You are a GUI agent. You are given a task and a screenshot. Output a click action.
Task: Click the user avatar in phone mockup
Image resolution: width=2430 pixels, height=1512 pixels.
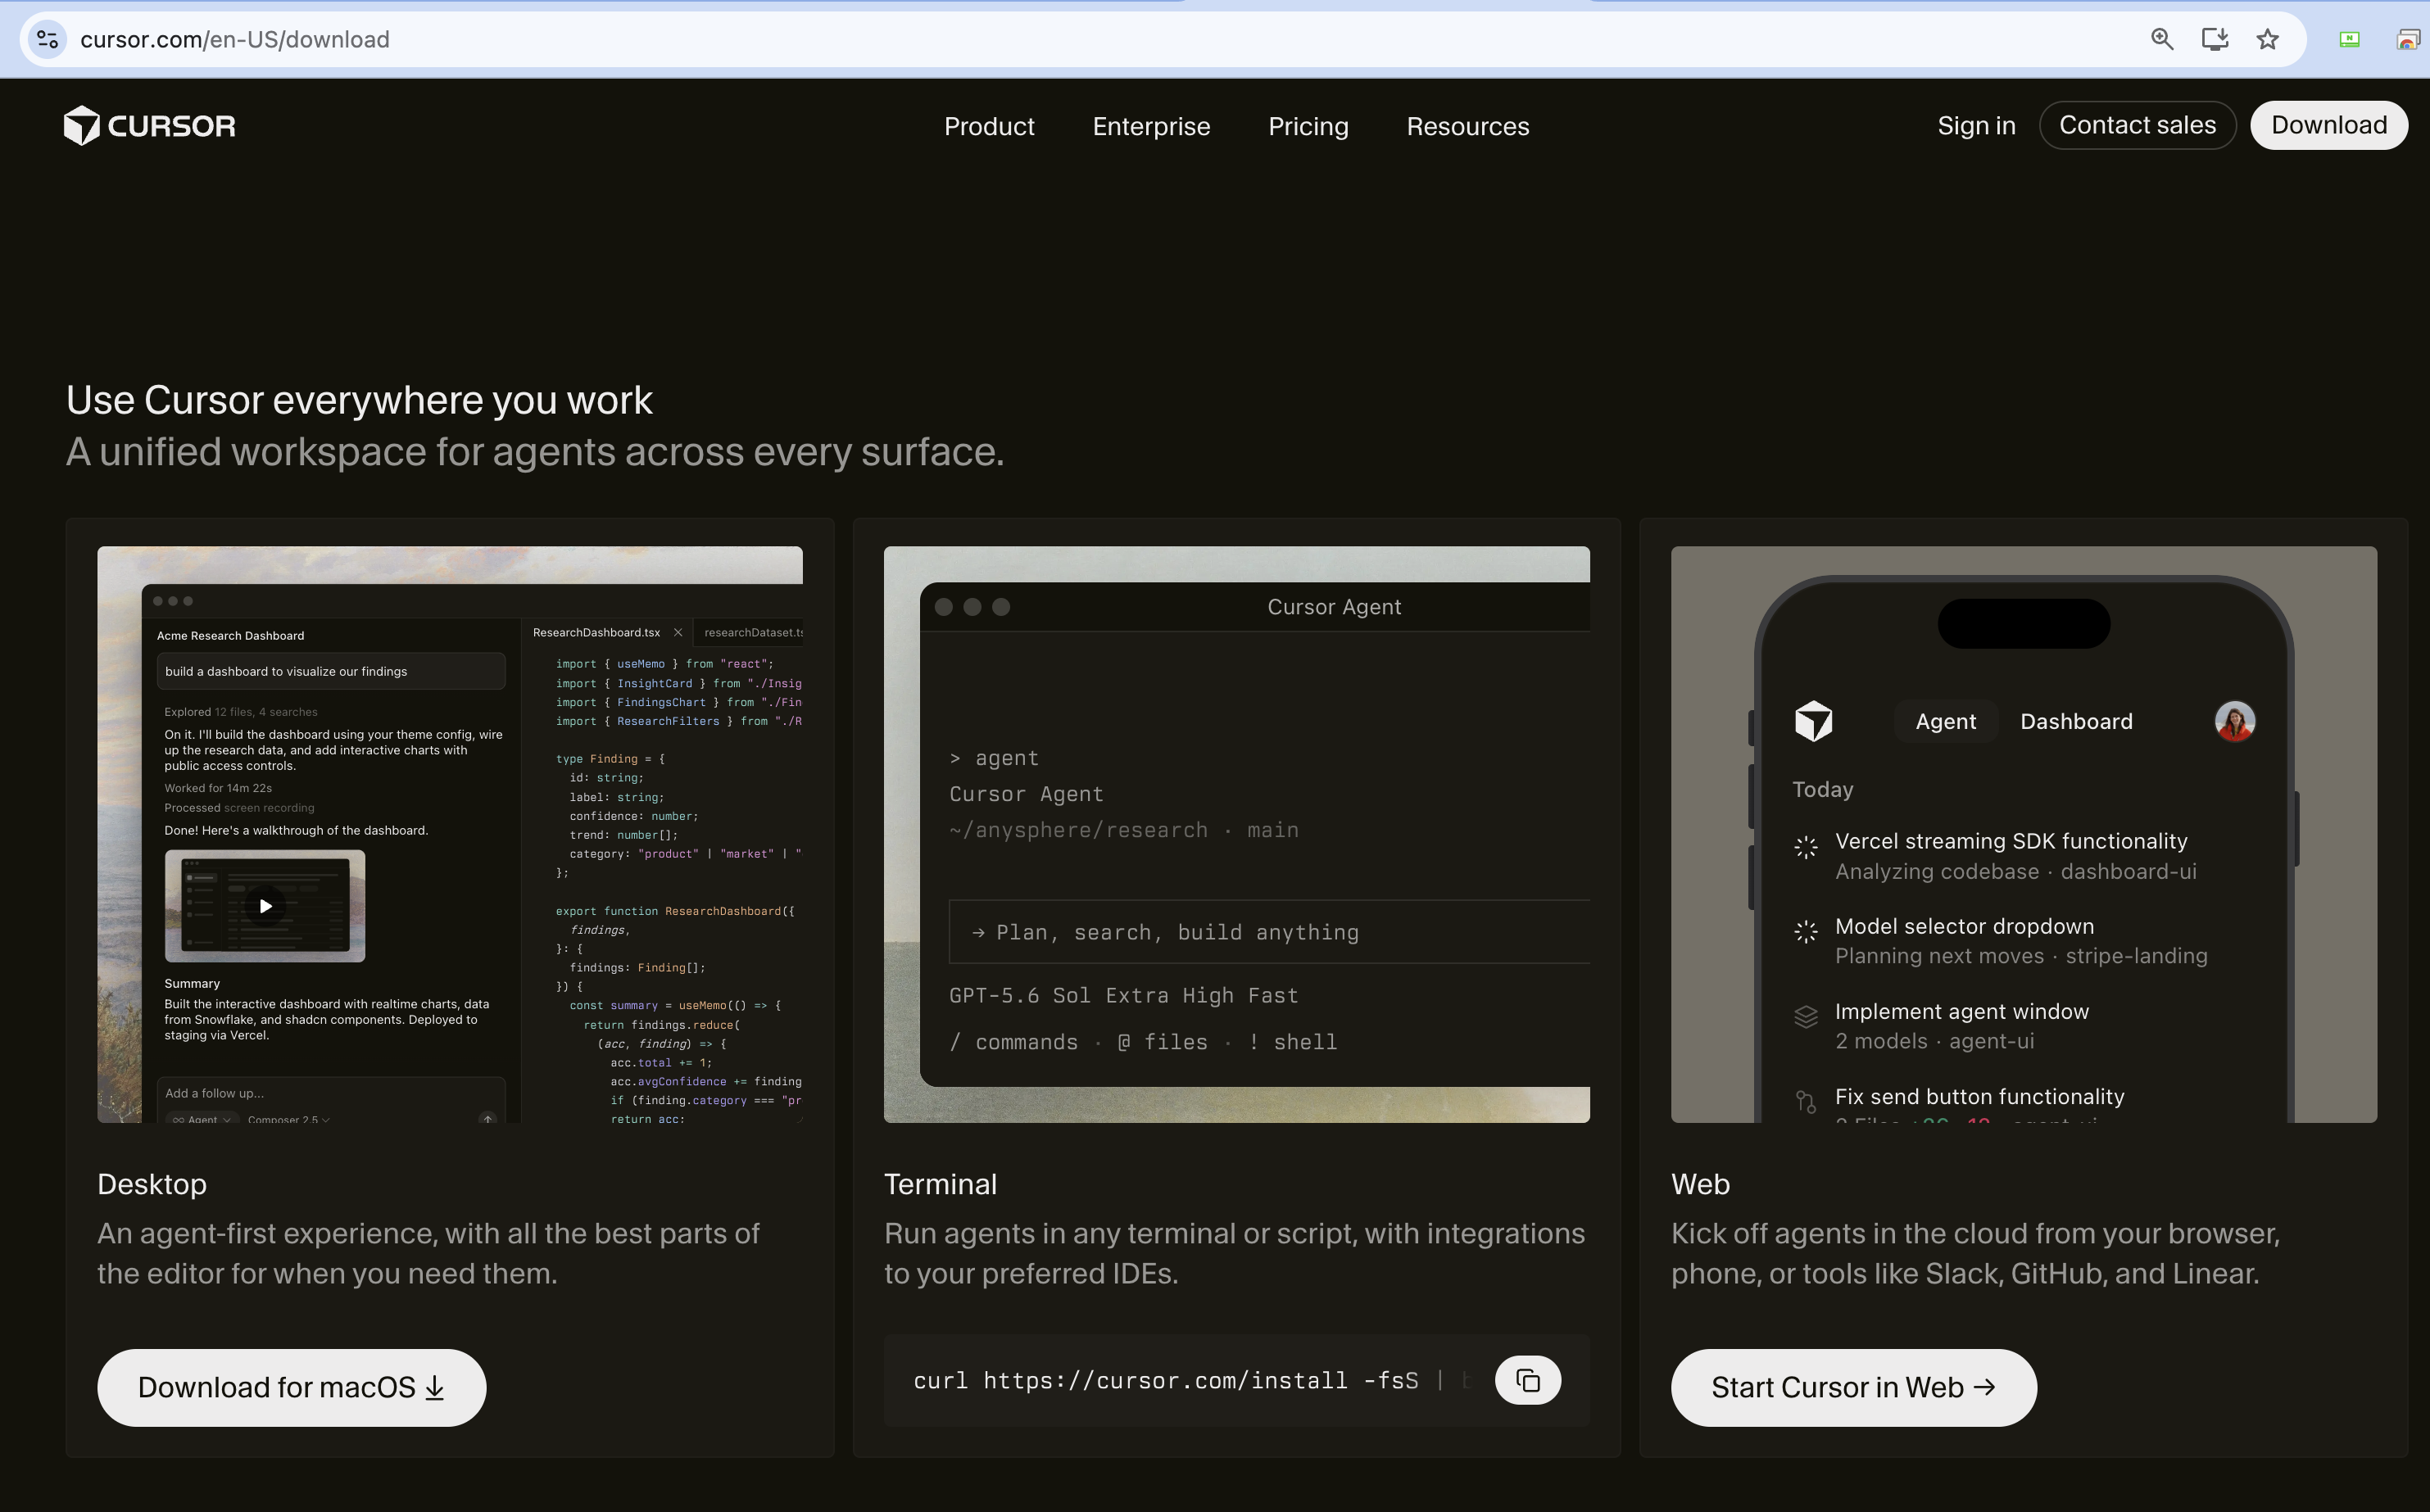click(2234, 721)
